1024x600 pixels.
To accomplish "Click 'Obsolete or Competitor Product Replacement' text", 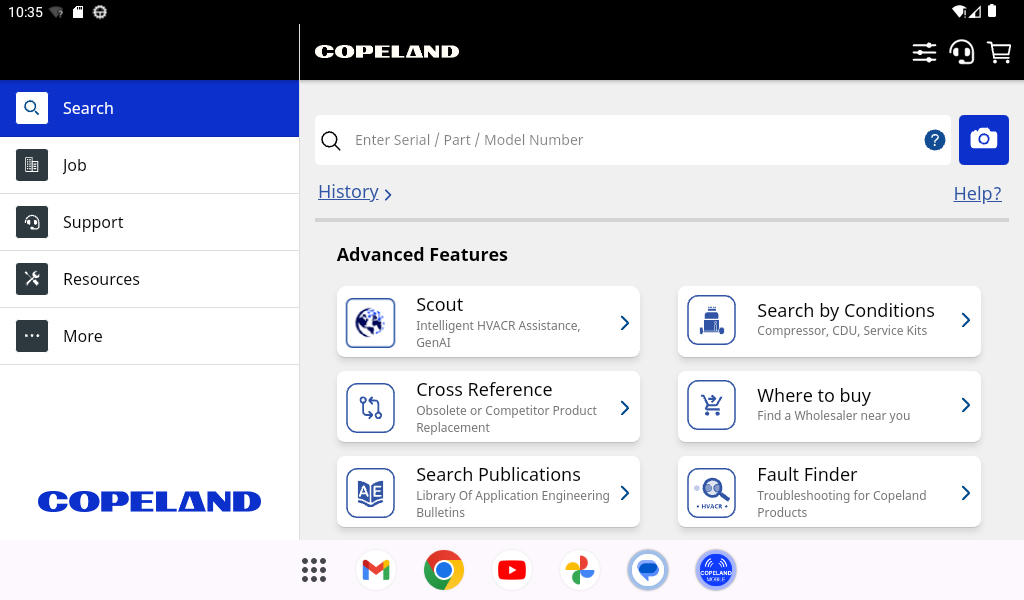I will click(x=507, y=418).
